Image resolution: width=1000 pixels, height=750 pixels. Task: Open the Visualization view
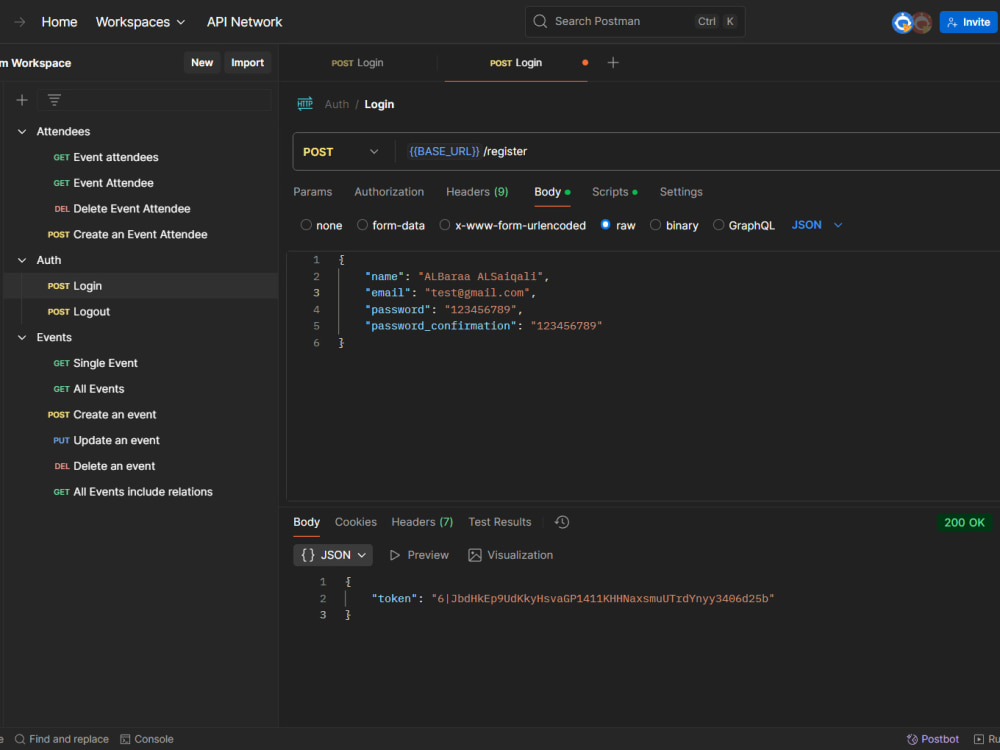(510, 555)
